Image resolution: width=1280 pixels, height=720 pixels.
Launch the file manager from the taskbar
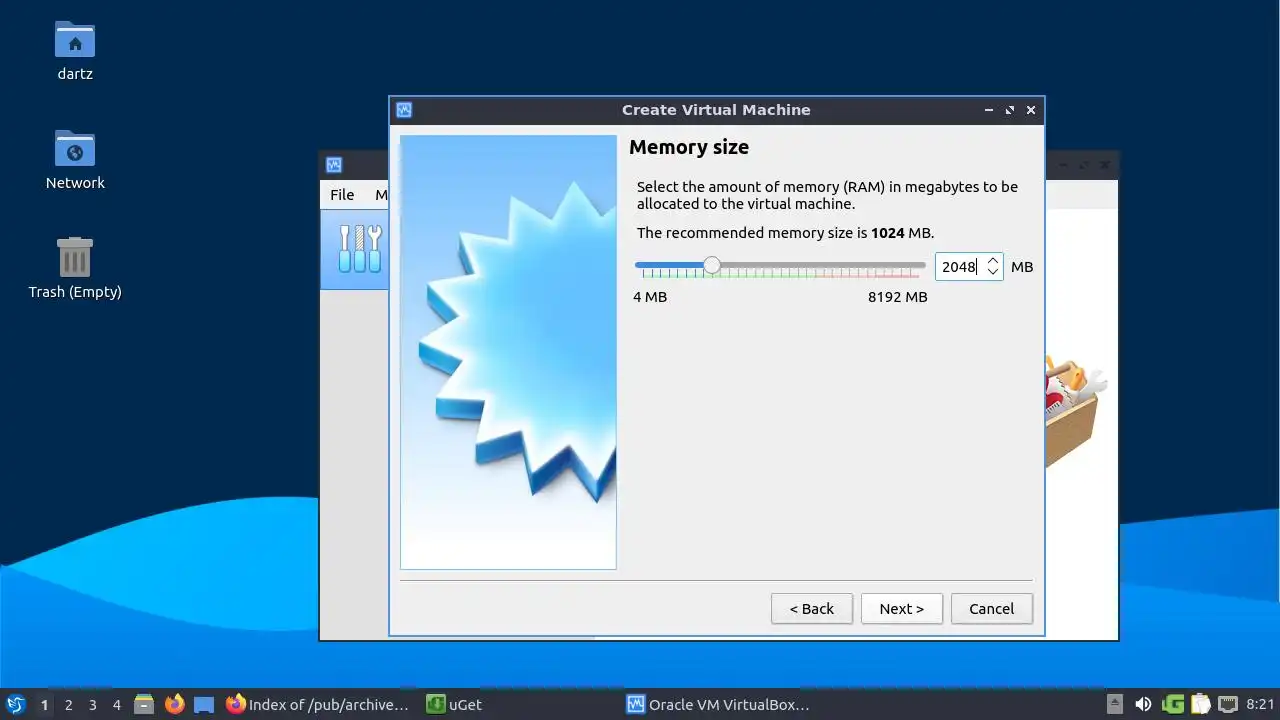click(x=144, y=704)
